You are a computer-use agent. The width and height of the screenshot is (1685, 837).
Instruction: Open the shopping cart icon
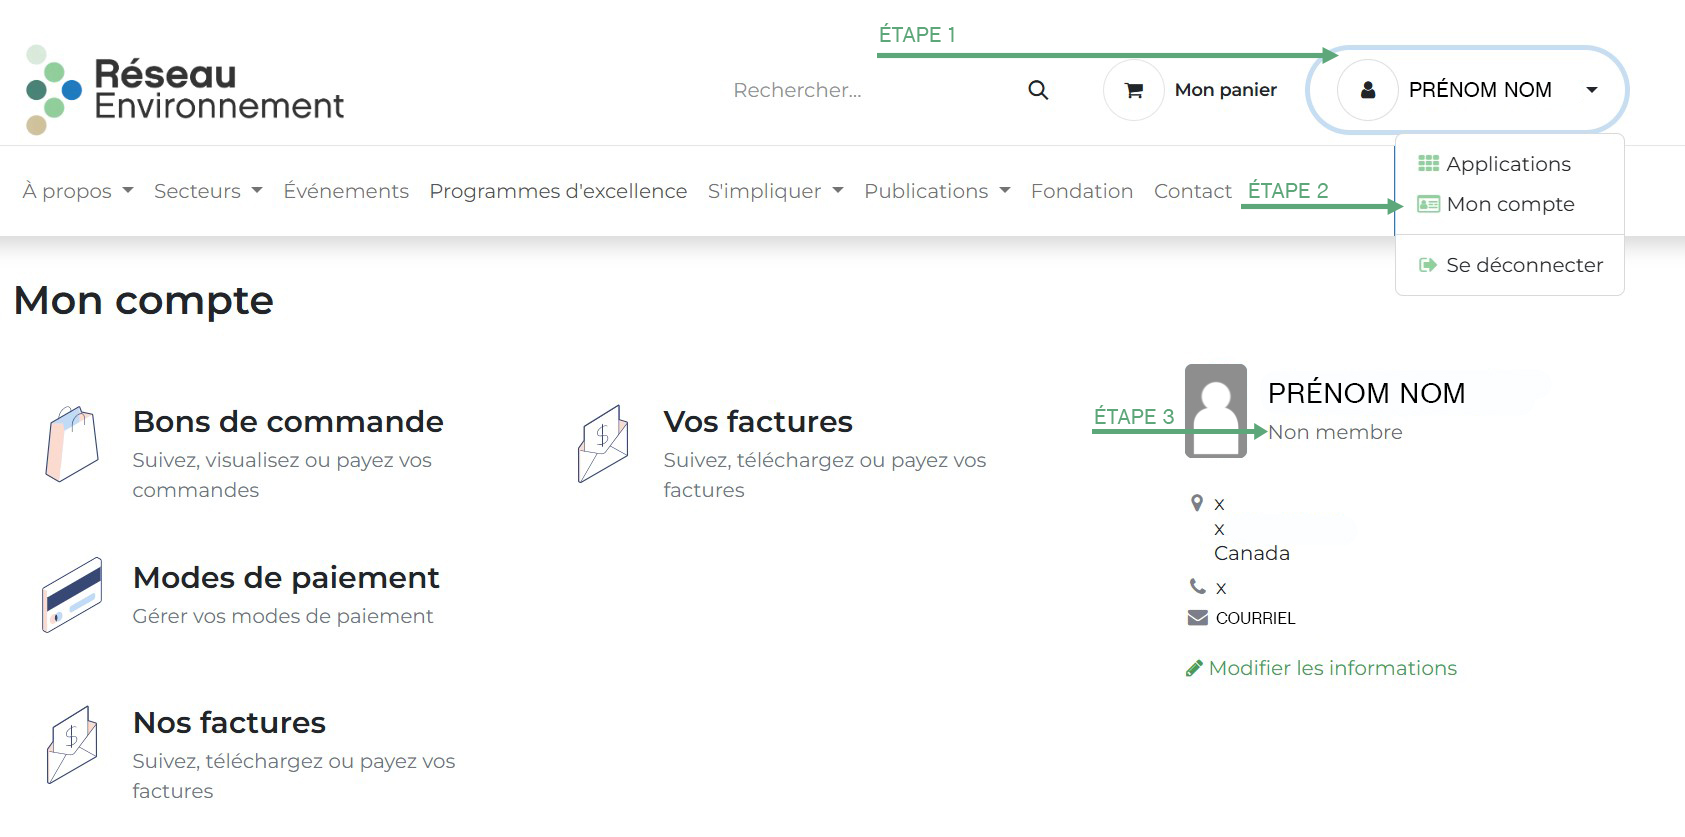(x=1134, y=90)
